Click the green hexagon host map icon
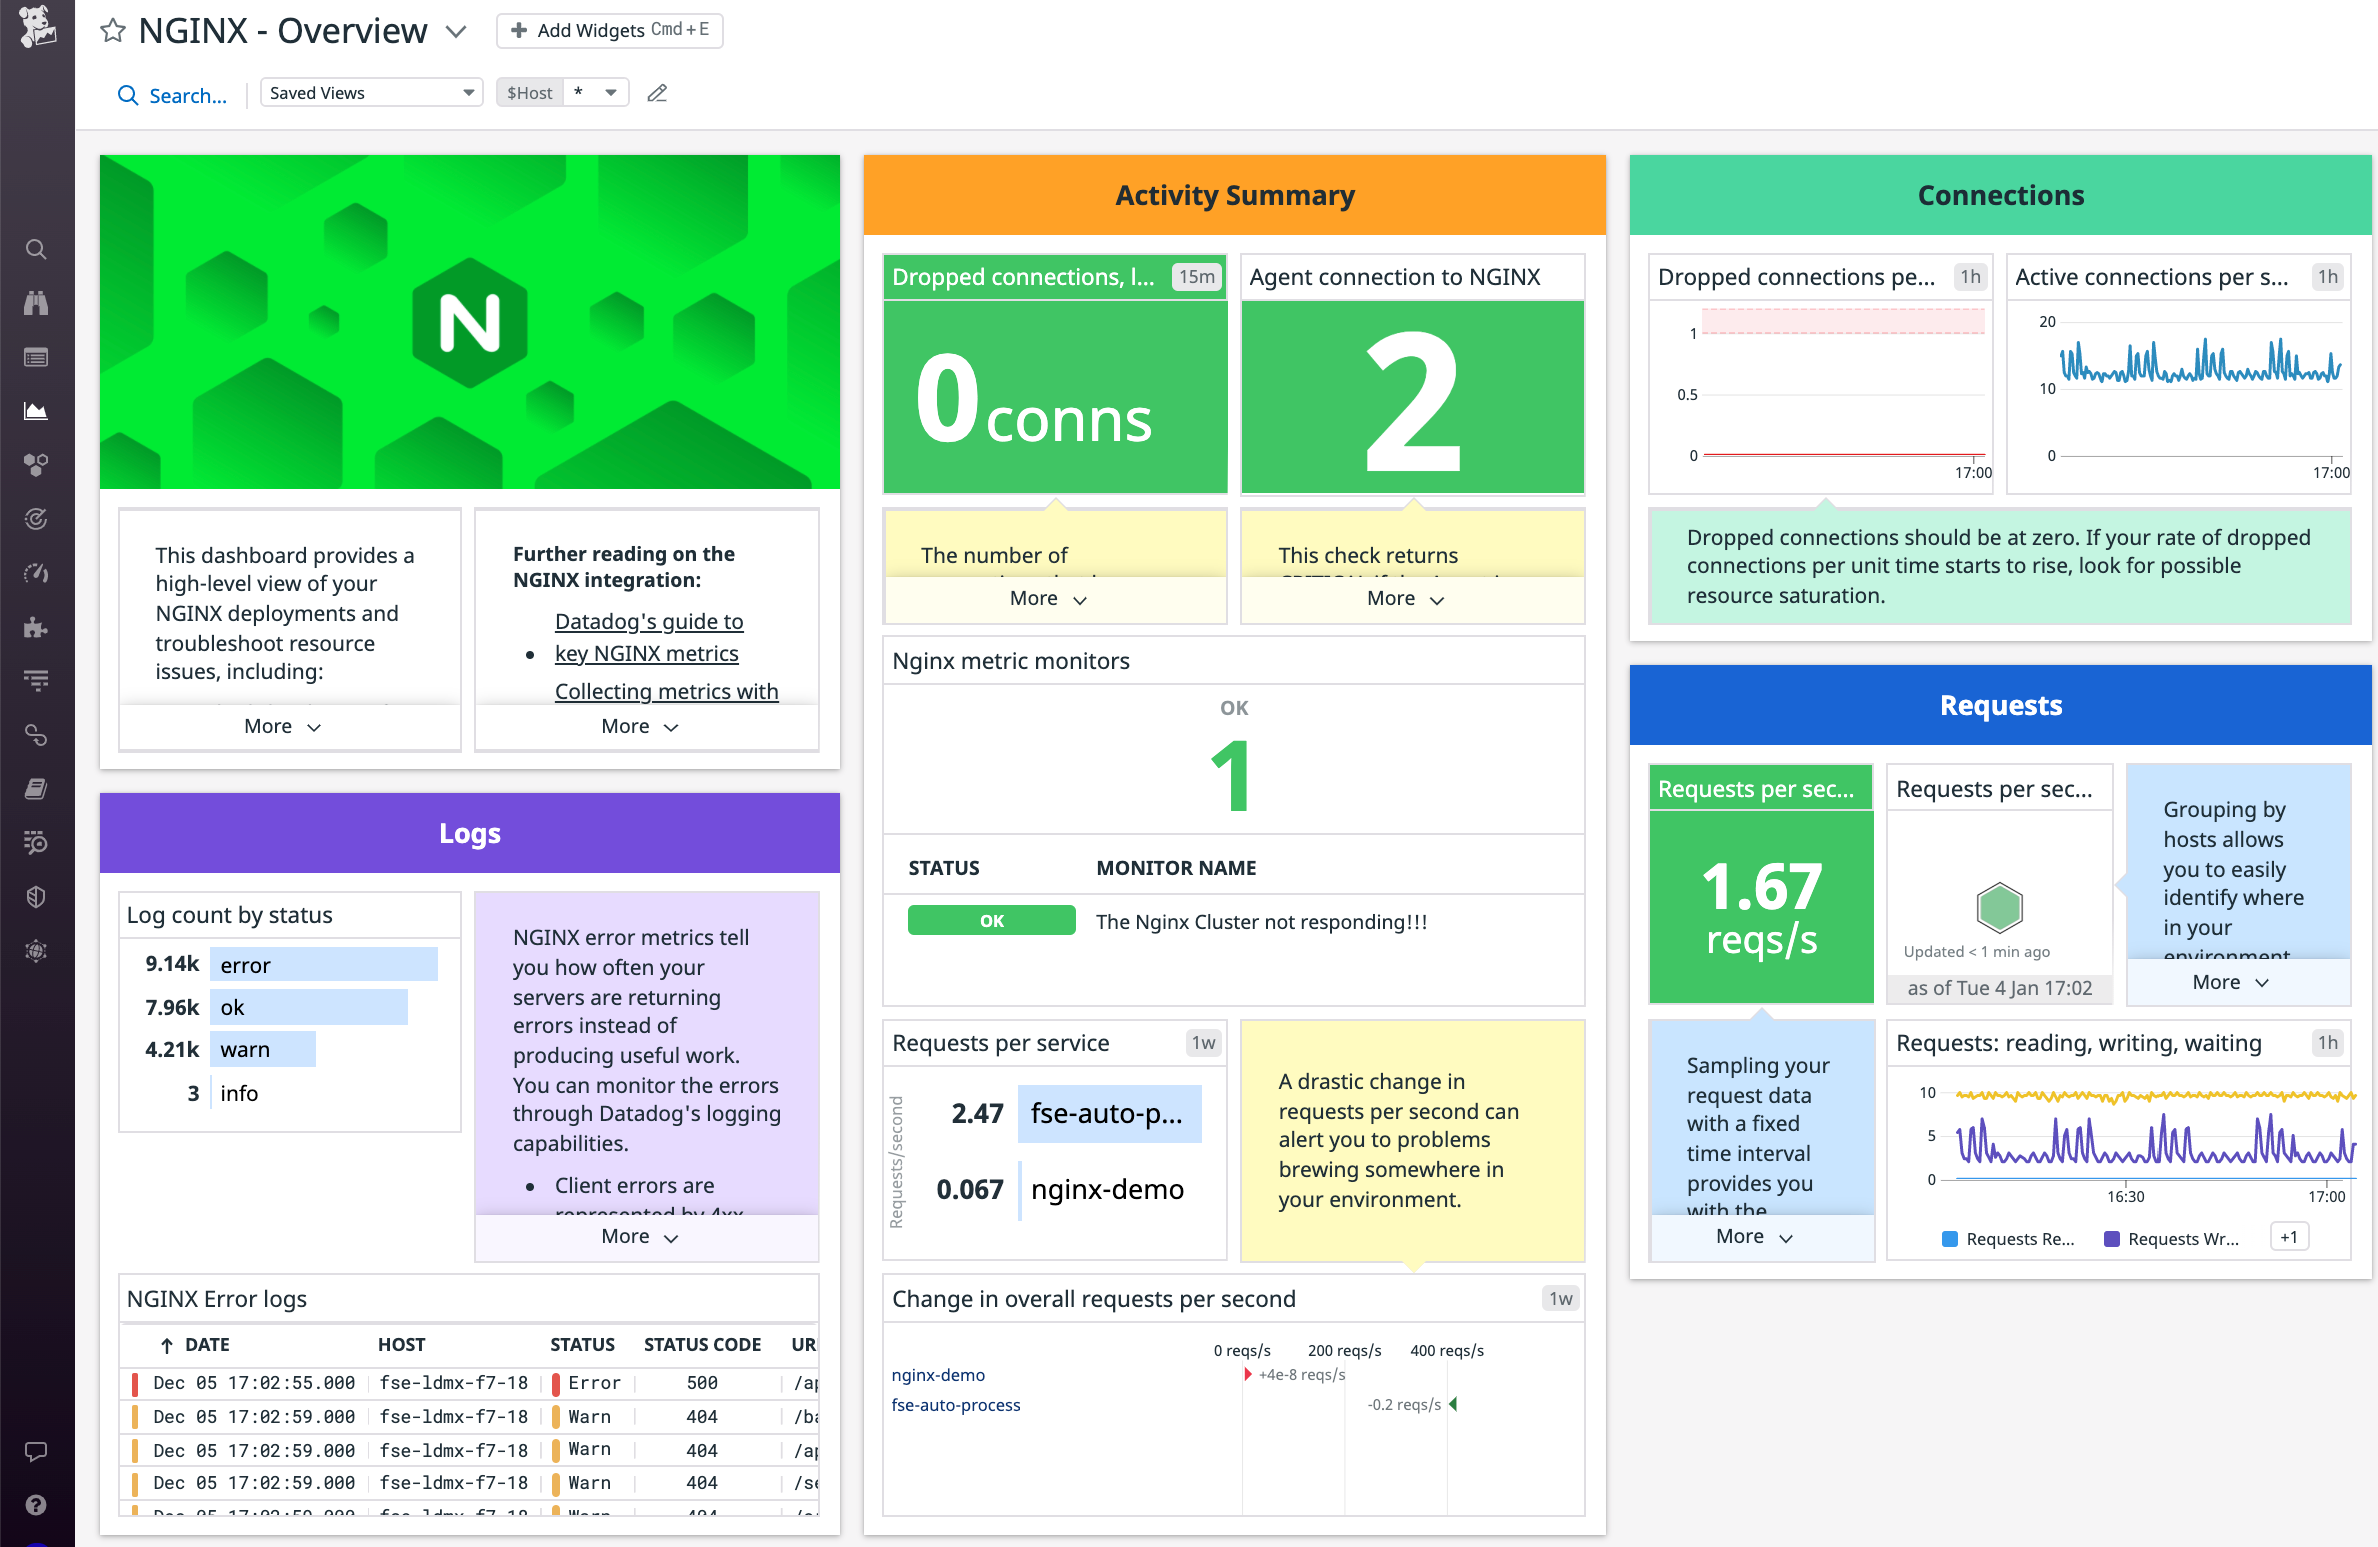Screen dimensions: 2378x1547 click(x=1999, y=907)
